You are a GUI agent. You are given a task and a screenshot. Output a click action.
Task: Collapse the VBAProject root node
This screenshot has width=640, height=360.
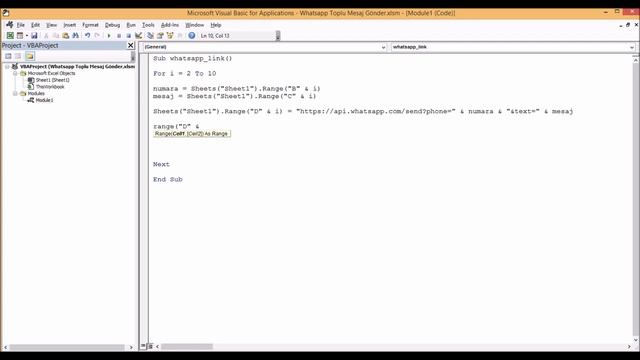[7, 67]
